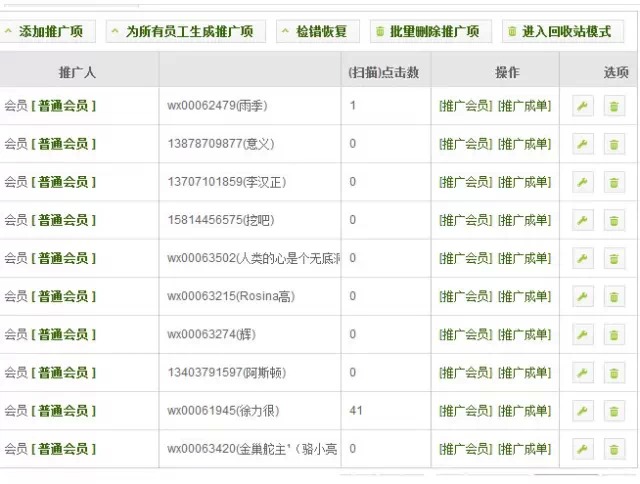640x484 pixels.
Task: Open [推广成单] link for wx00061945(徐力很)
Action: point(525,410)
